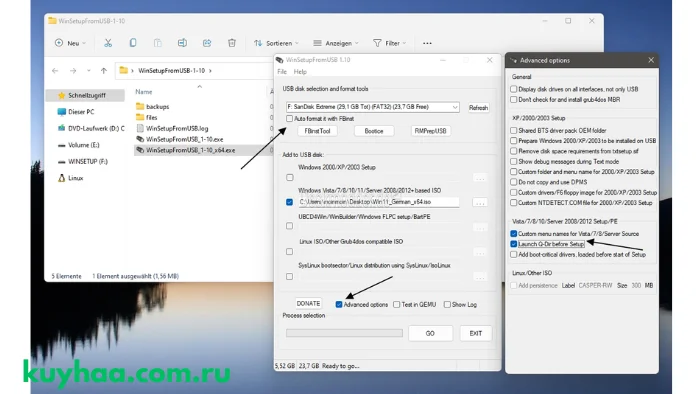Browse for Windows Vista/7/8/10/11 ISO file
The width and height of the screenshot is (700, 394).
(x=480, y=203)
